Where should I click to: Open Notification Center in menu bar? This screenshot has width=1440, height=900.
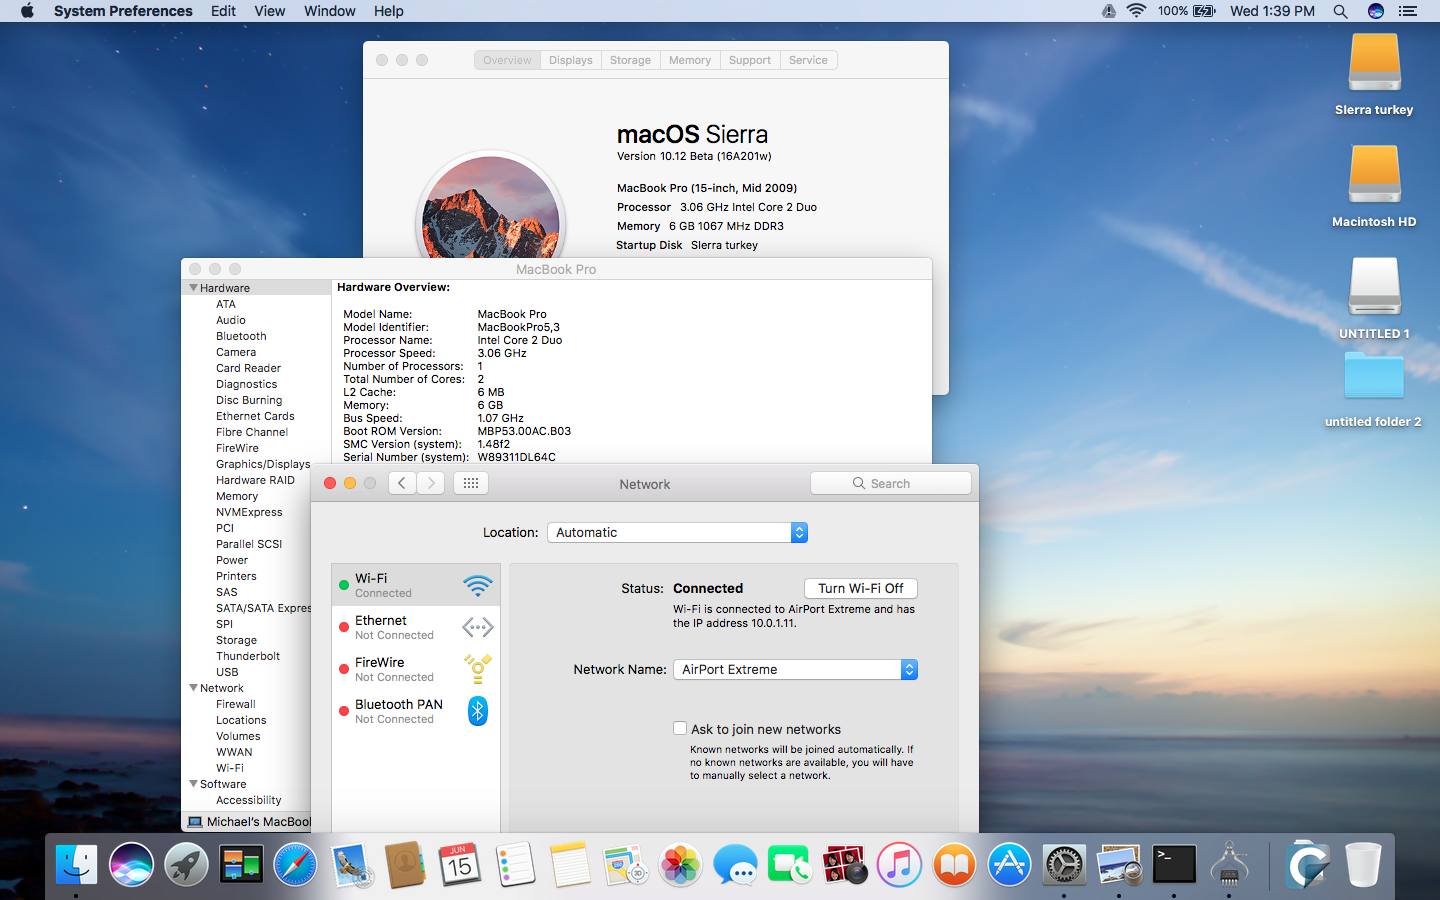(x=1408, y=11)
